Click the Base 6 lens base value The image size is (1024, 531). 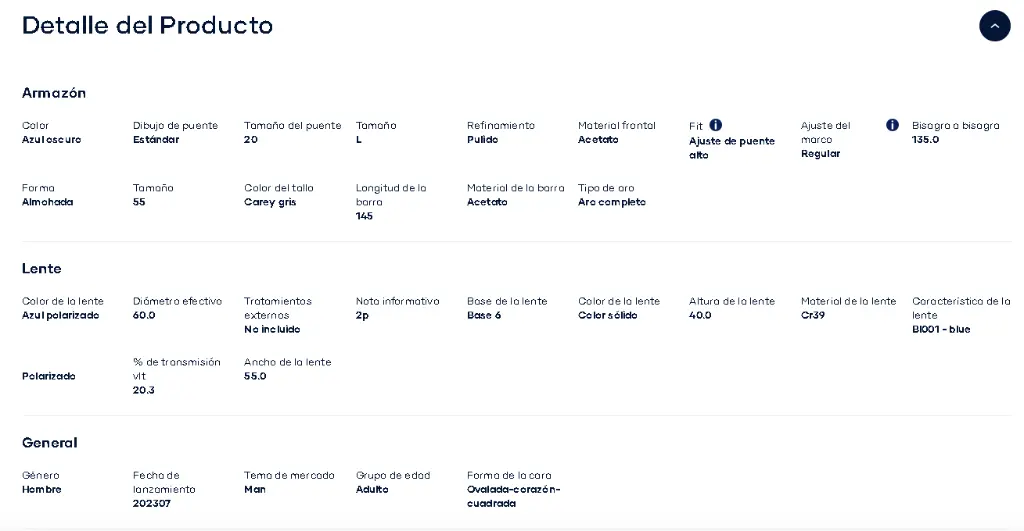484,315
